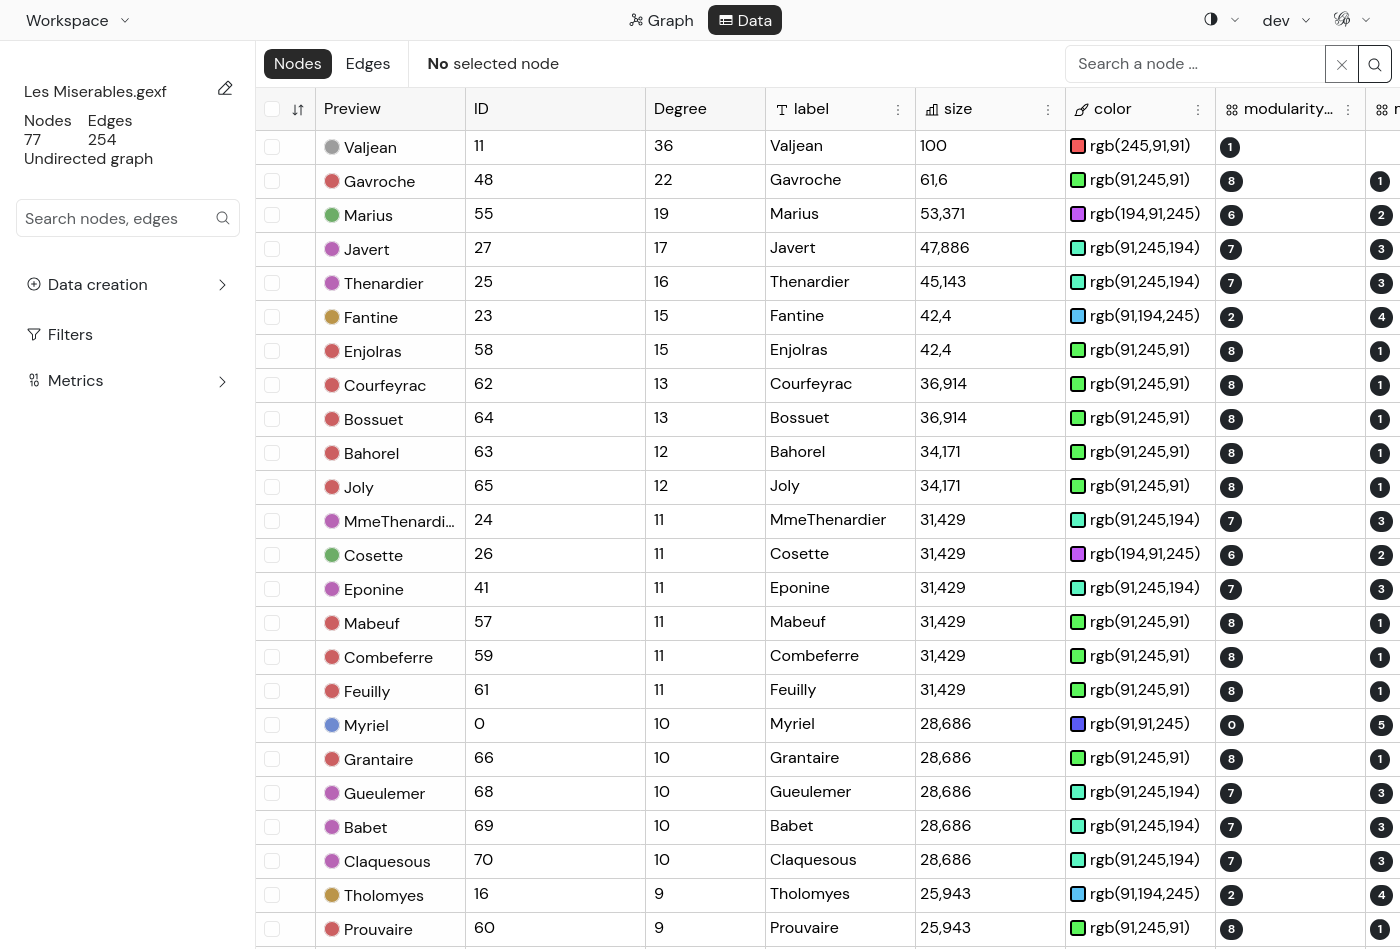1400x949 pixels.
Task: Click the red color swatch in the Valjean row
Action: pos(1078,146)
